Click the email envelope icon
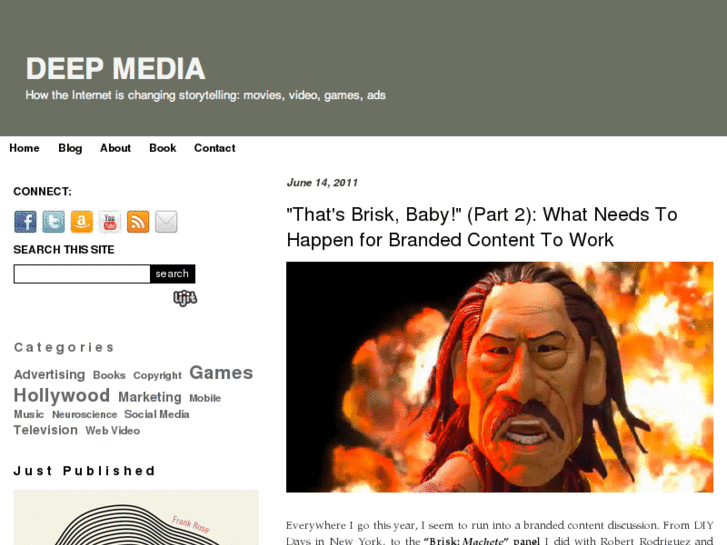This screenshot has width=727, height=545. (166, 221)
